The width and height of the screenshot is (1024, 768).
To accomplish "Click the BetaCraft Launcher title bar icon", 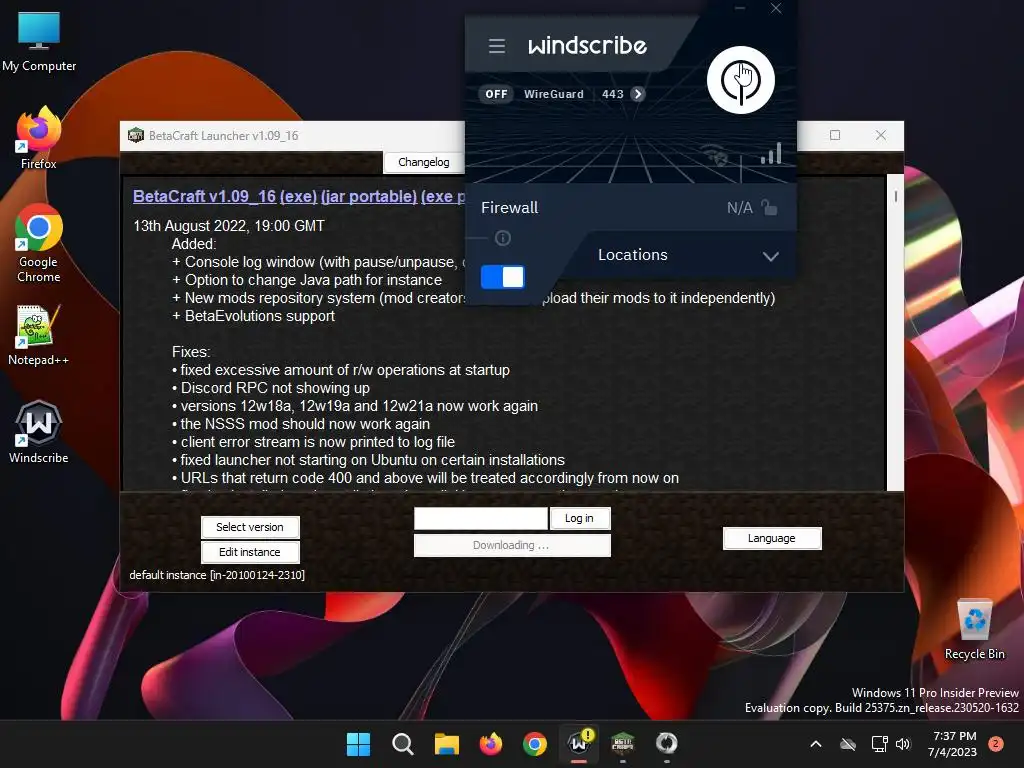I will 136,135.
